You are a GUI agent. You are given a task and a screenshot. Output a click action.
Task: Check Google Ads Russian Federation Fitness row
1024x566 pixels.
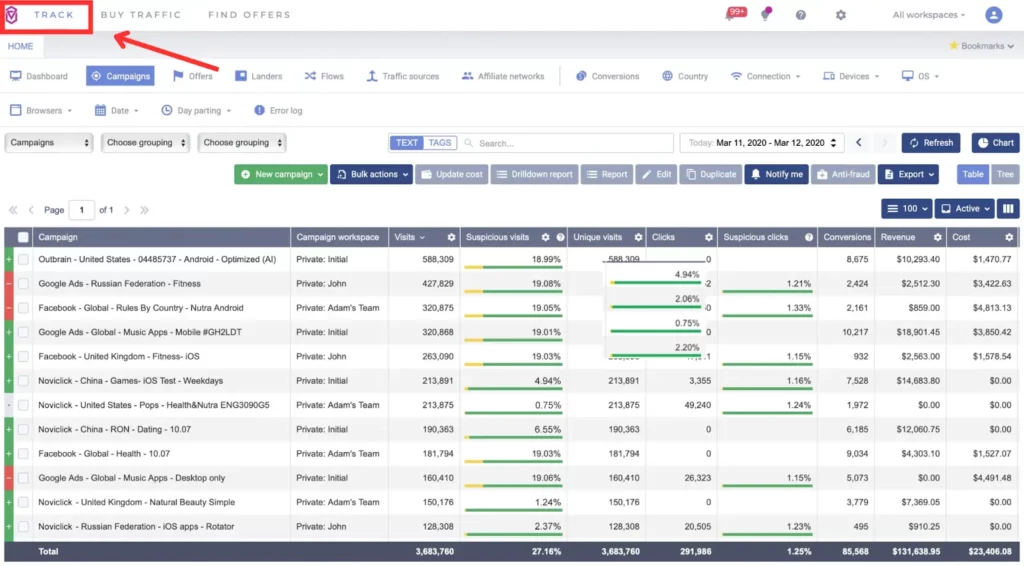click(x=24, y=283)
